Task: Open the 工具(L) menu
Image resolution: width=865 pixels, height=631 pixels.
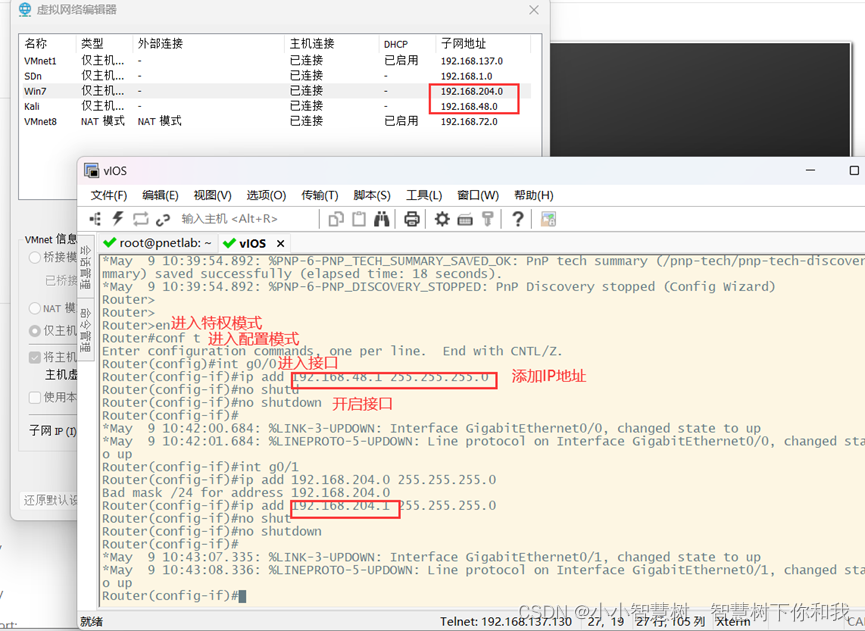Action: click(424, 195)
